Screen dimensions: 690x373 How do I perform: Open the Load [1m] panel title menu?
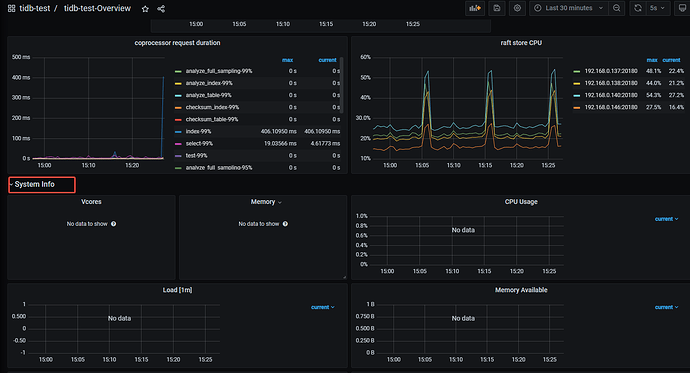(x=177, y=290)
